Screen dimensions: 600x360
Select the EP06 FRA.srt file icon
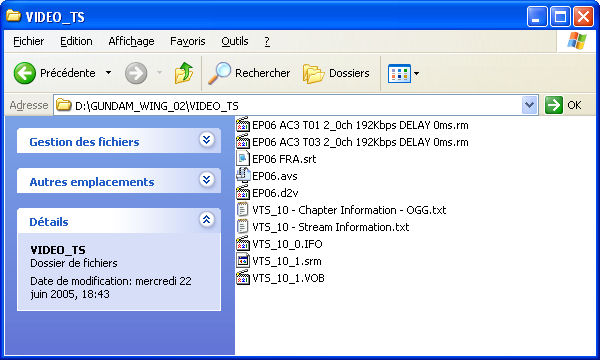[243, 159]
